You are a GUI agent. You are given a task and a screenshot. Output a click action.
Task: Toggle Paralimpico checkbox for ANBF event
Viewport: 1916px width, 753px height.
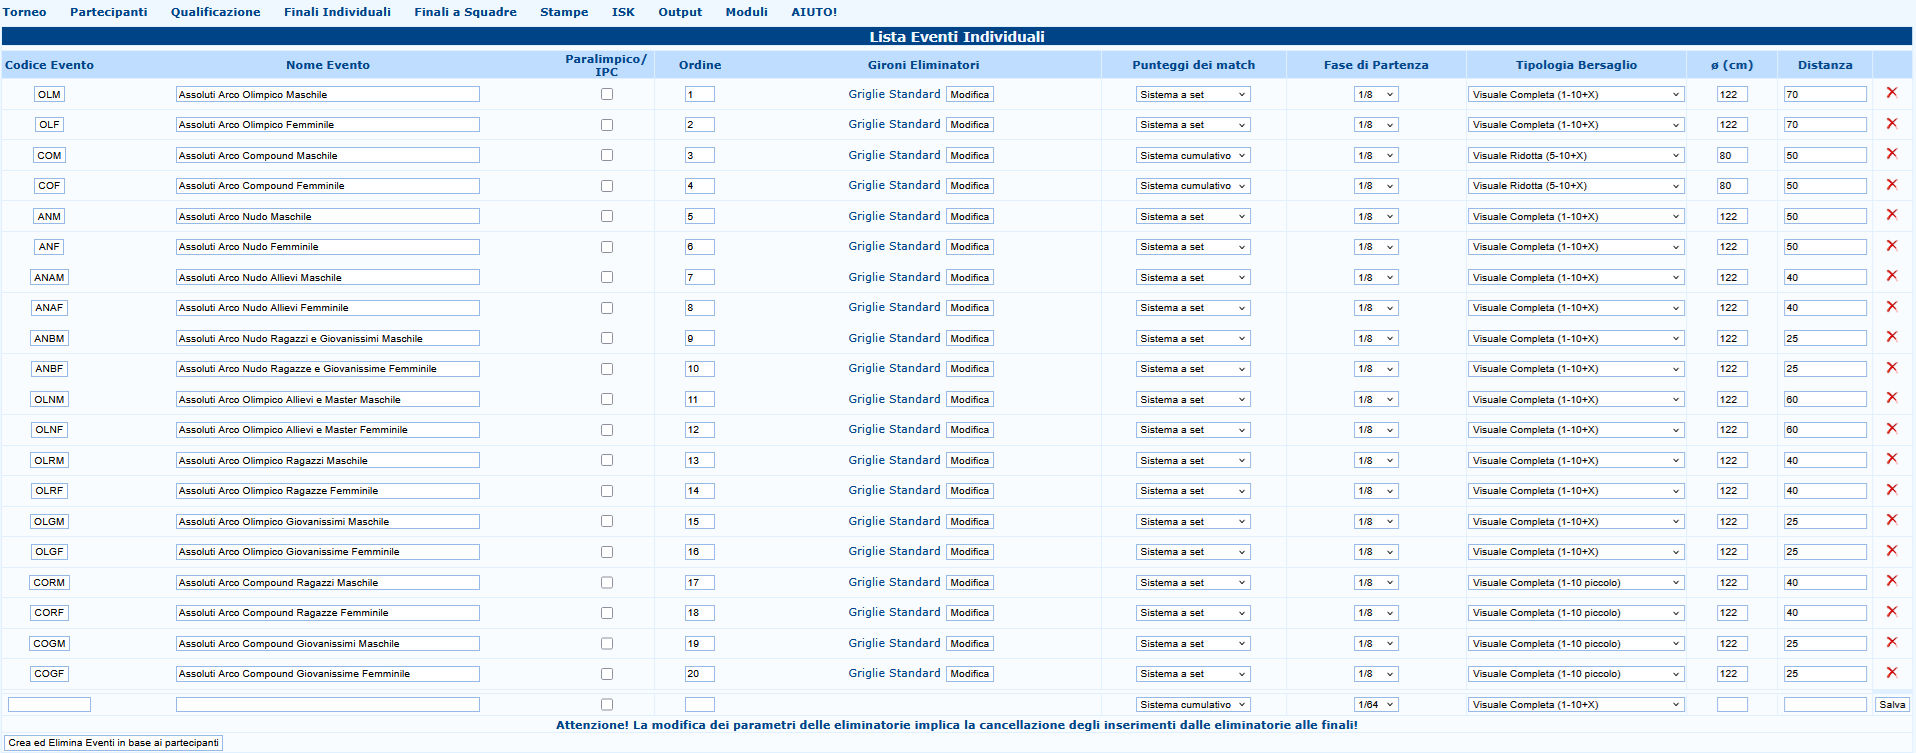pyautogui.click(x=607, y=369)
